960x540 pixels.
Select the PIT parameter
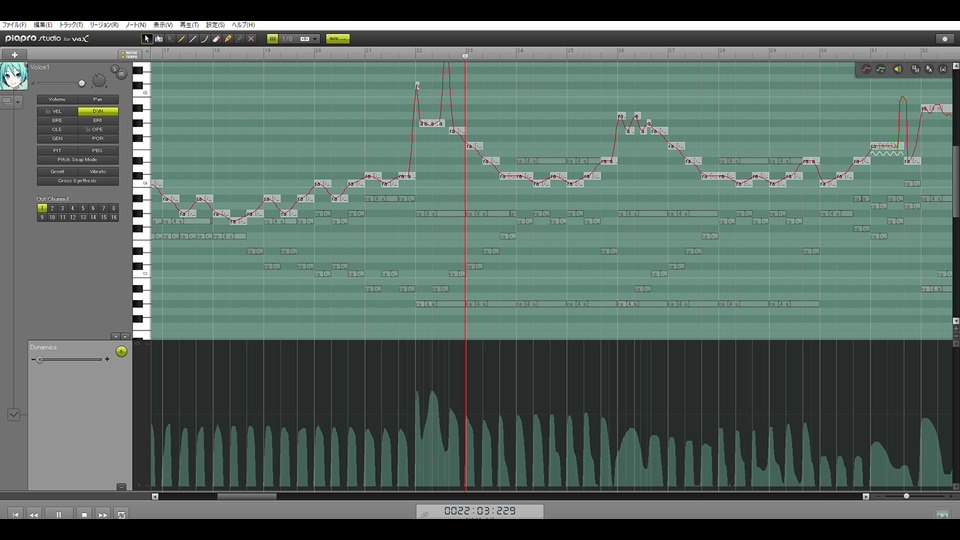(x=57, y=151)
